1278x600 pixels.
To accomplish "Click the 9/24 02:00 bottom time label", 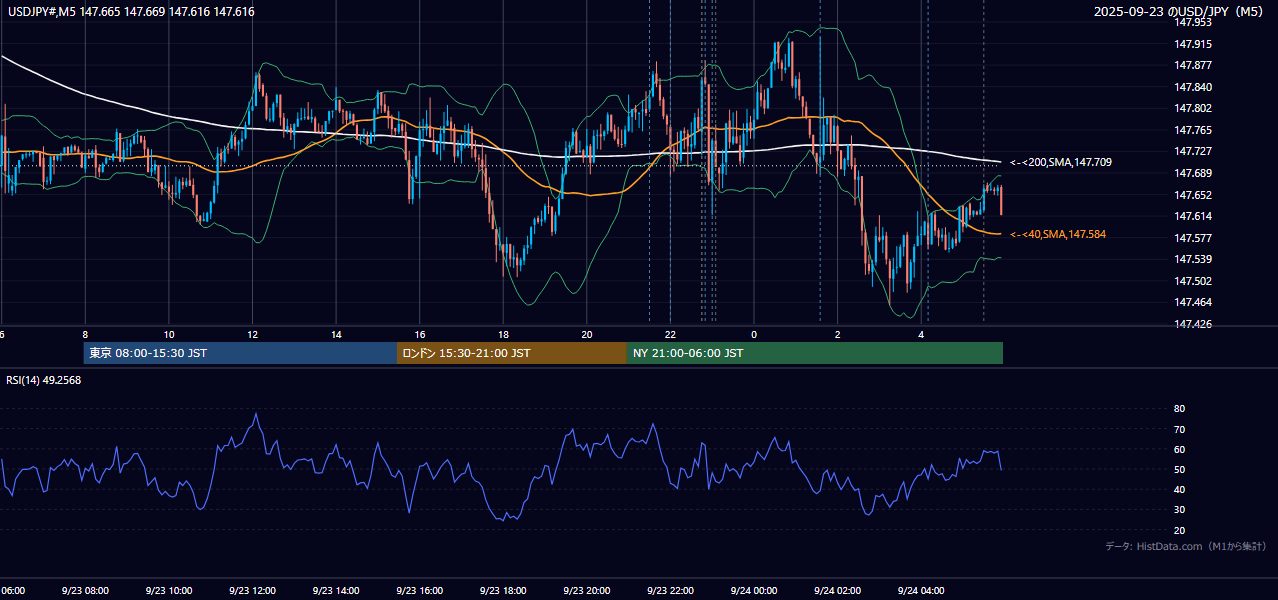I will [837, 591].
